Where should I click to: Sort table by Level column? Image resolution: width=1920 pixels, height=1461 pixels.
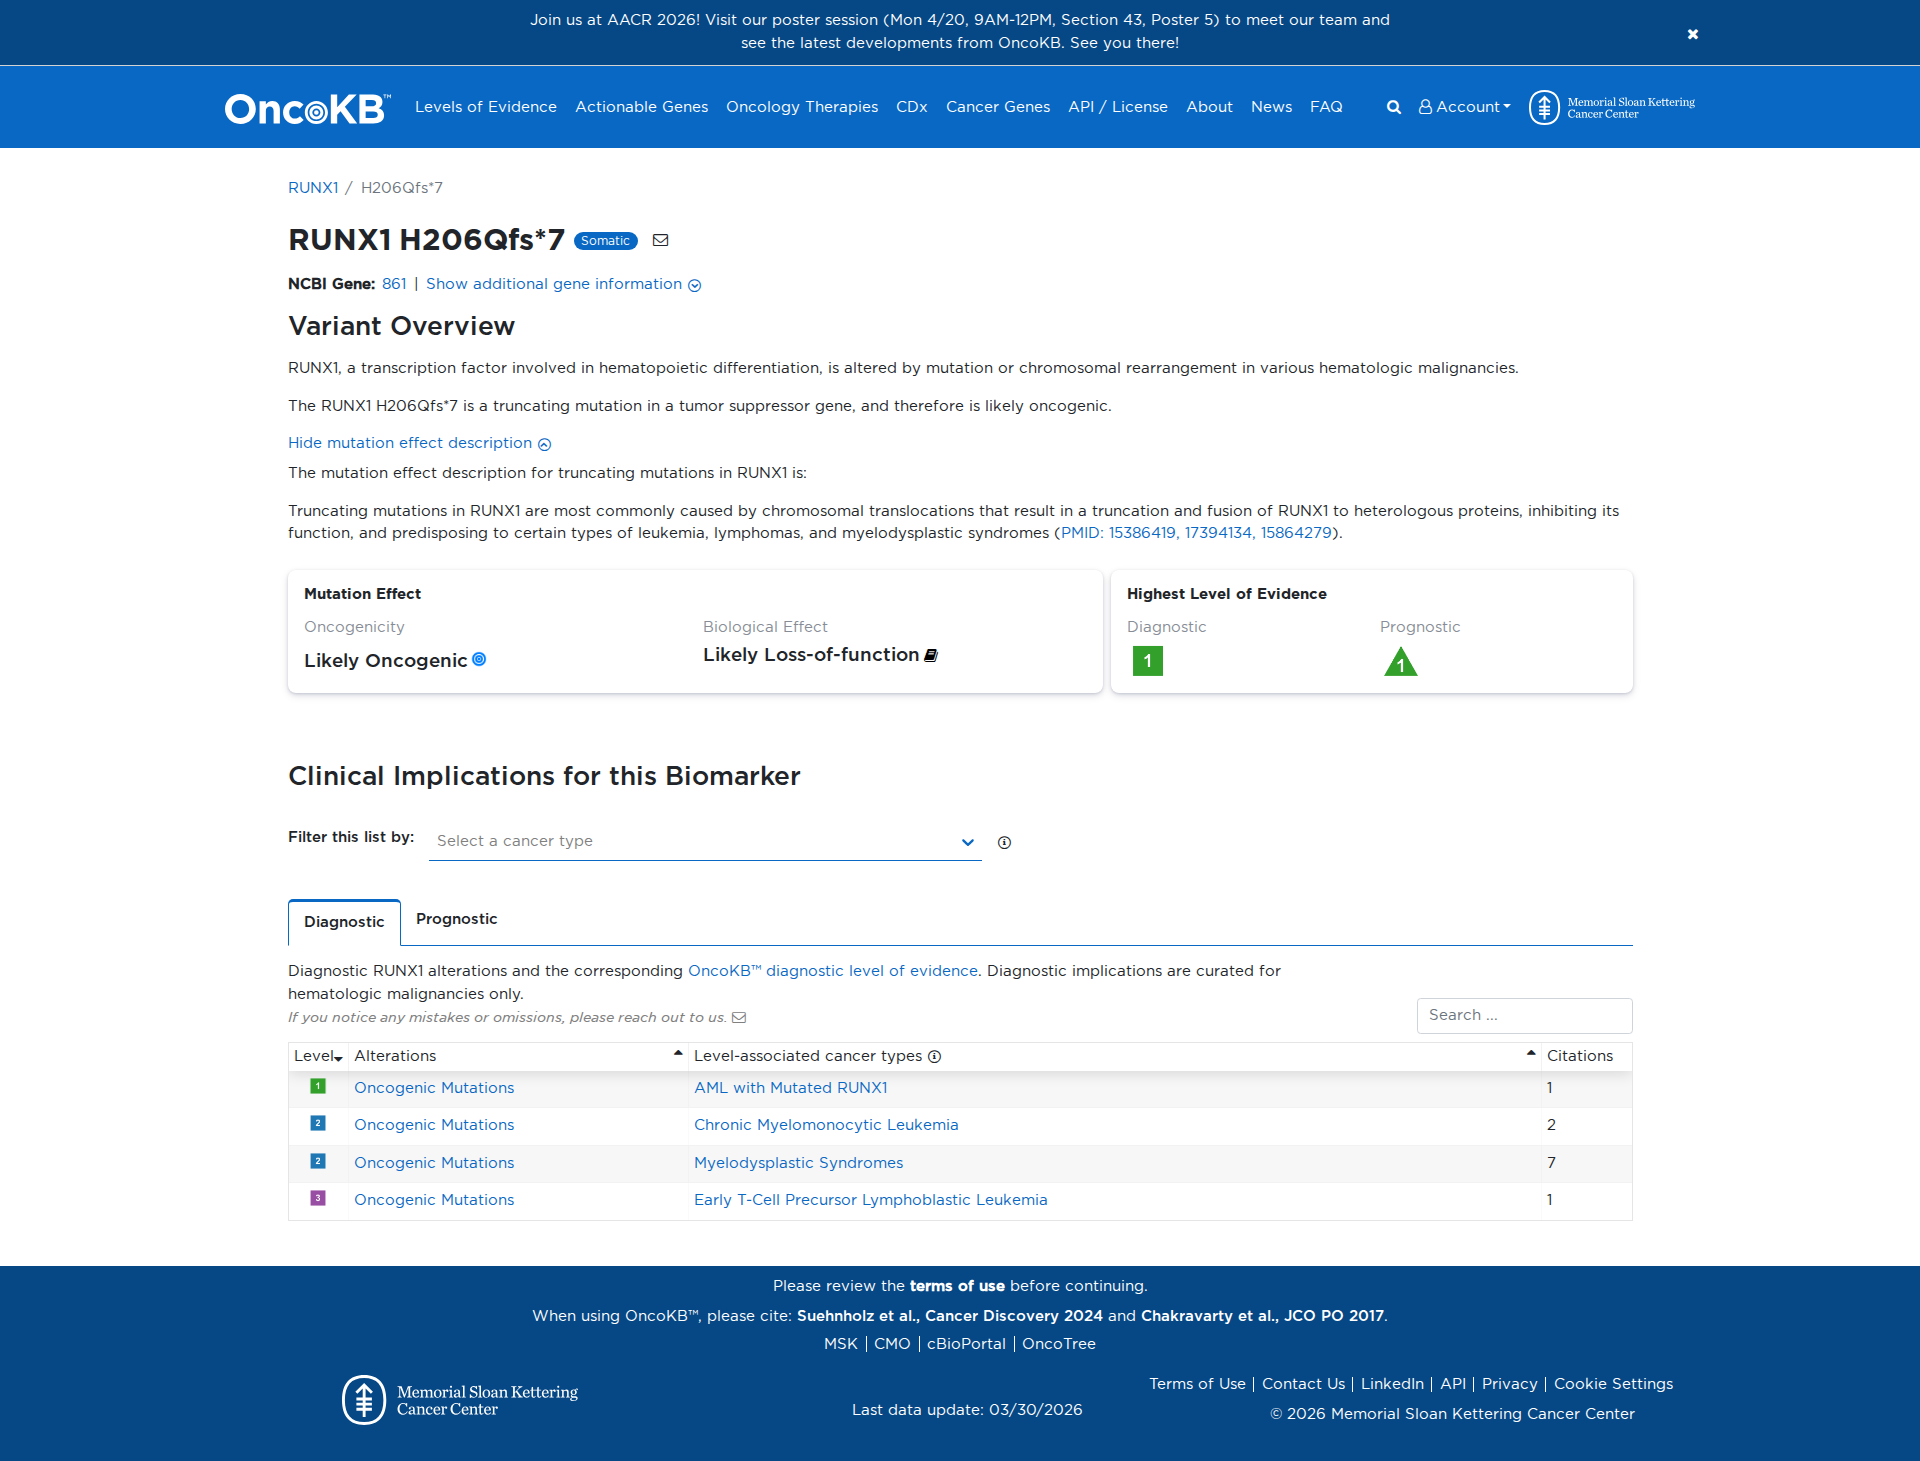[318, 1056]
